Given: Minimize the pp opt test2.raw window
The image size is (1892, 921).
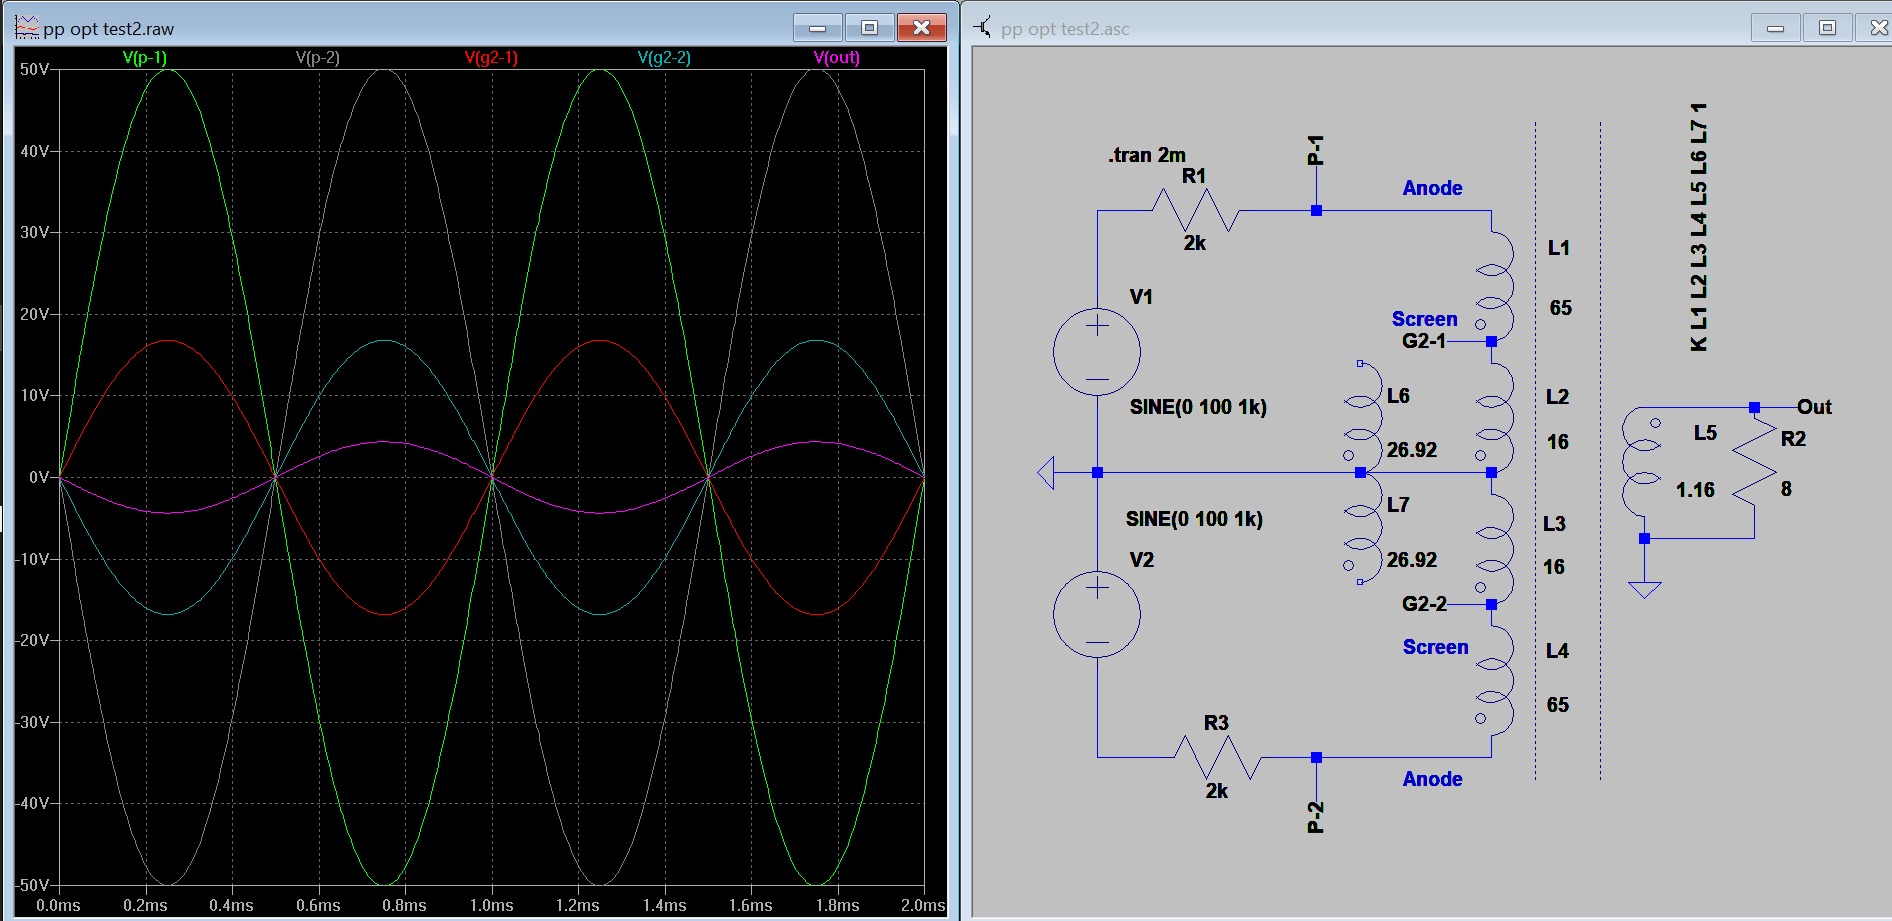Looking at the screenshot, I should tap(818, 28).
